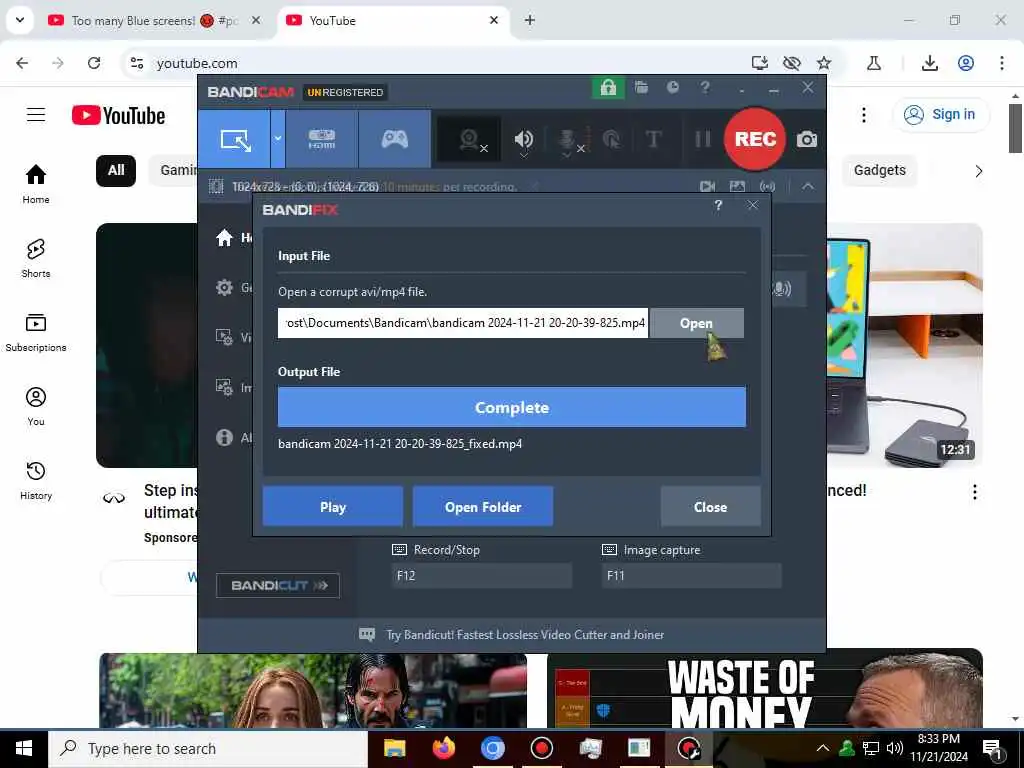
Task: Open Chrome tab search dropdown arrow
Action: (x=20, y=20)
